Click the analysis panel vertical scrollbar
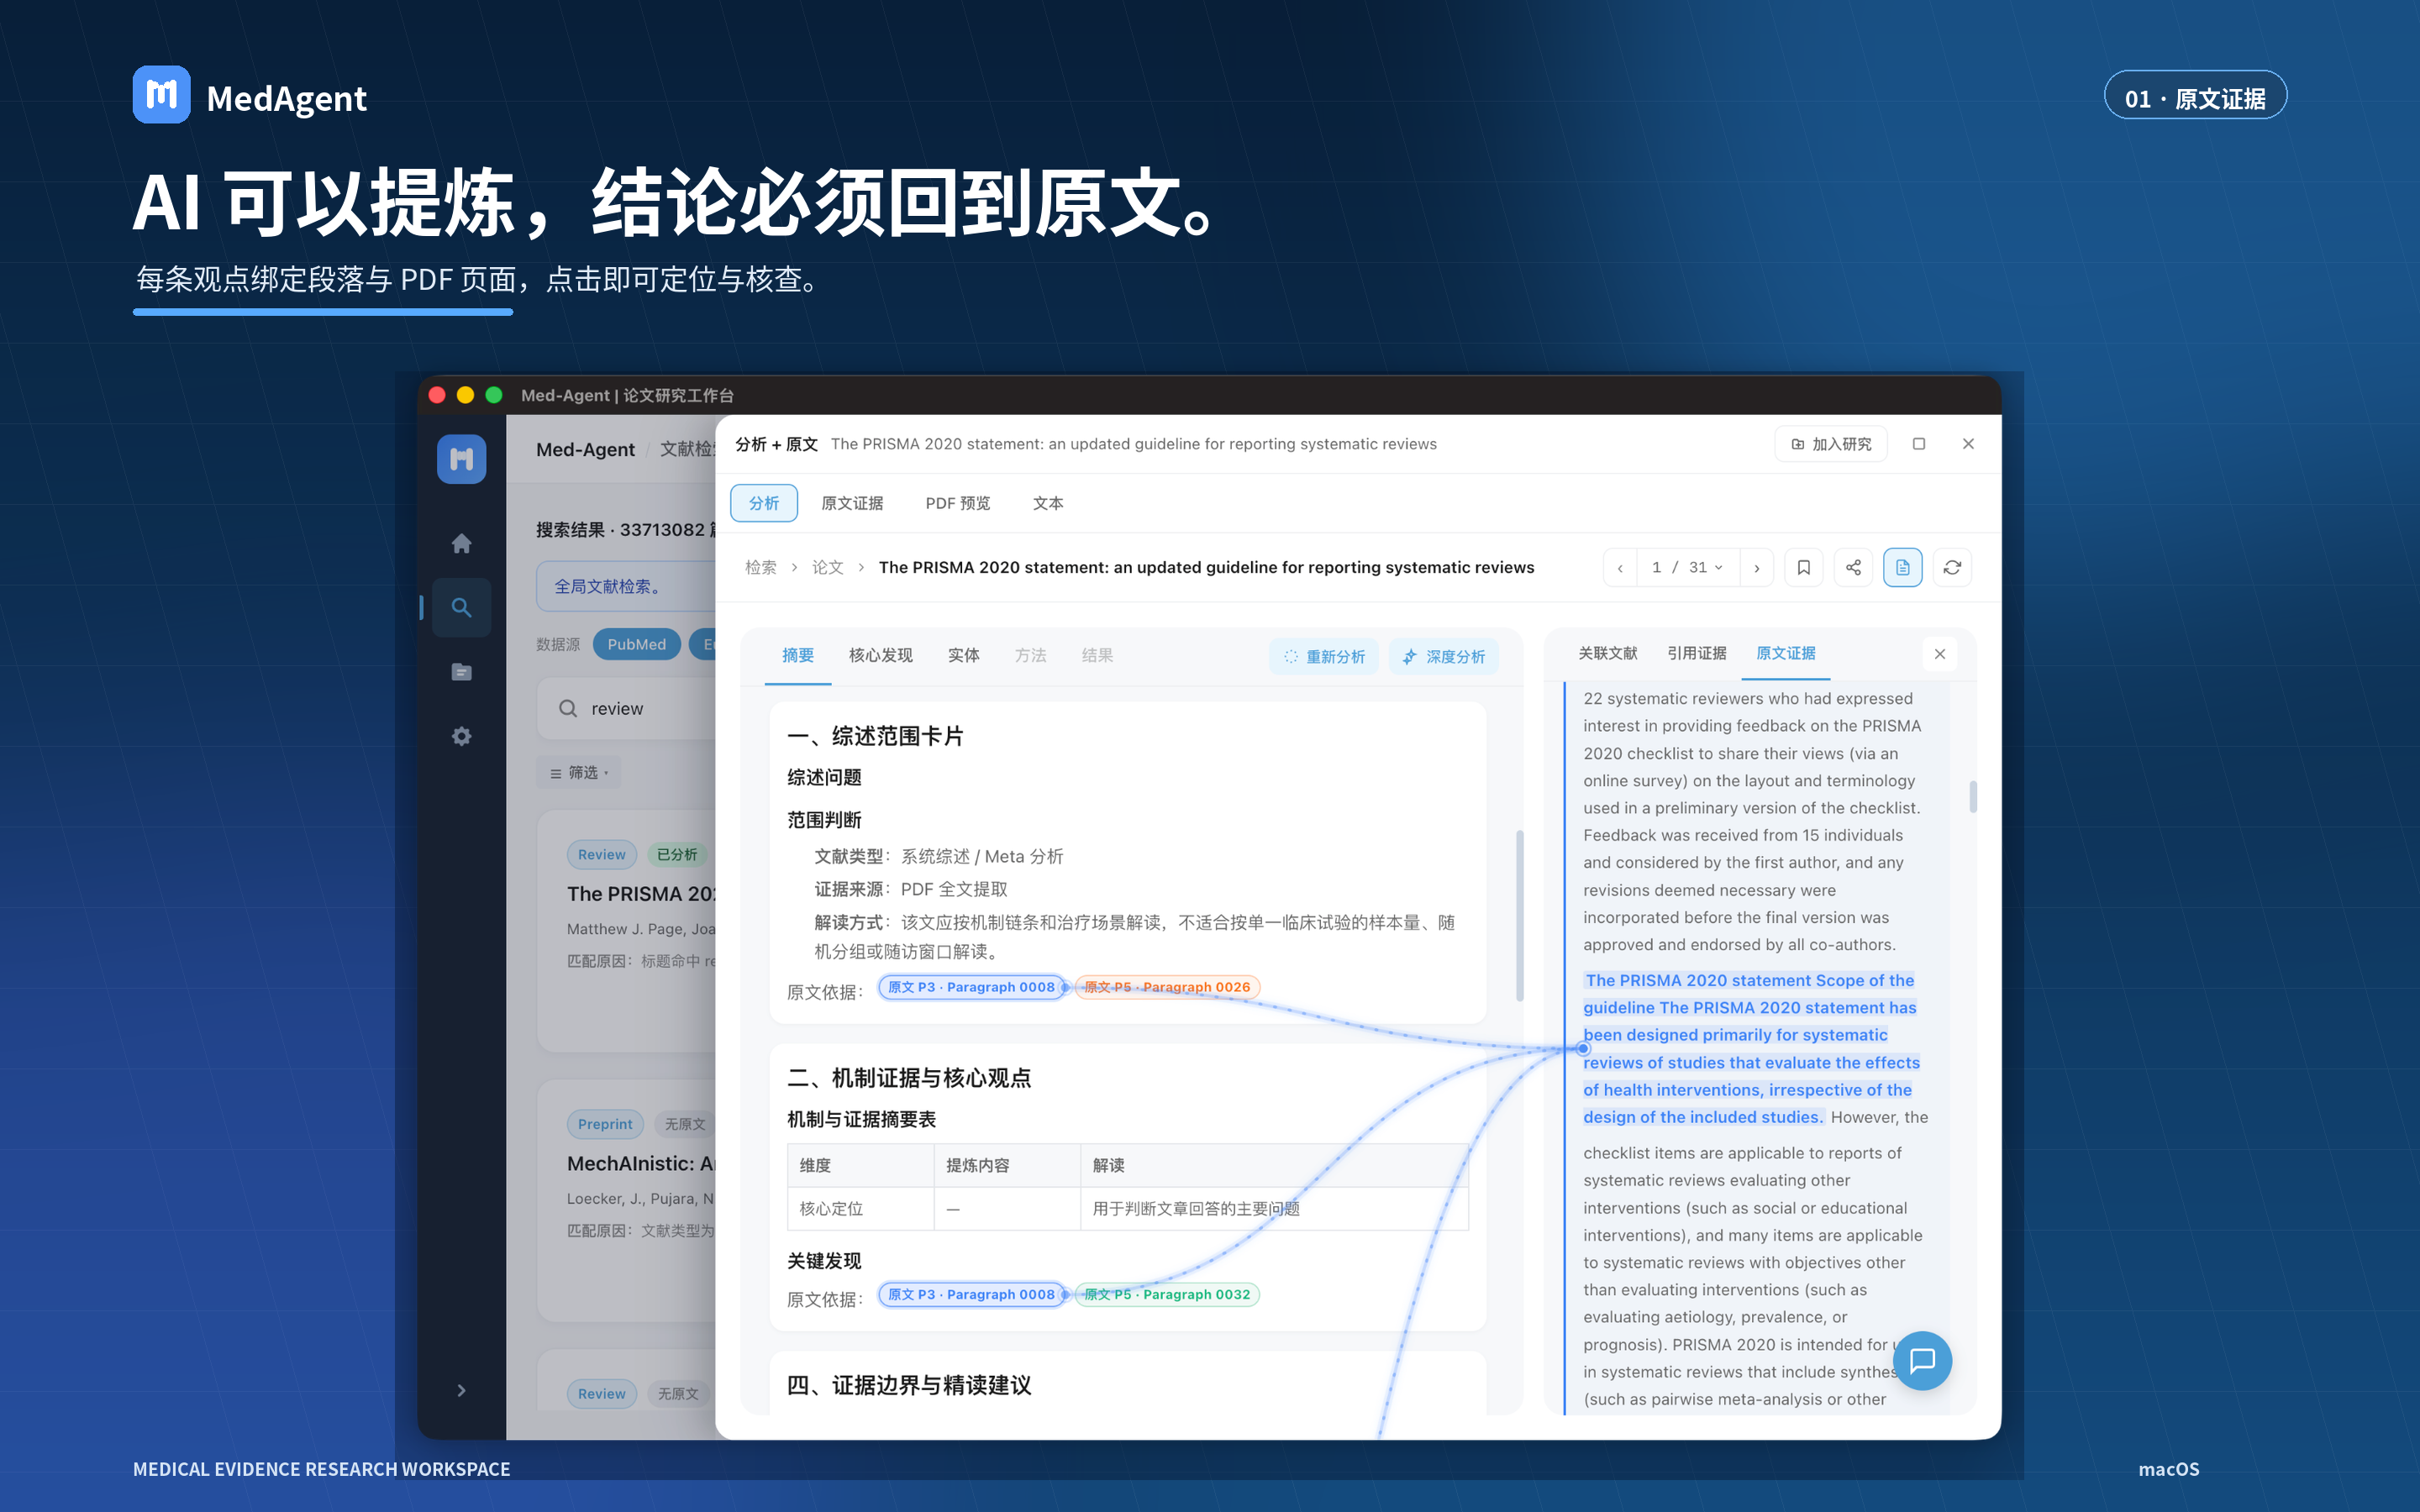 coord(1520,915)
